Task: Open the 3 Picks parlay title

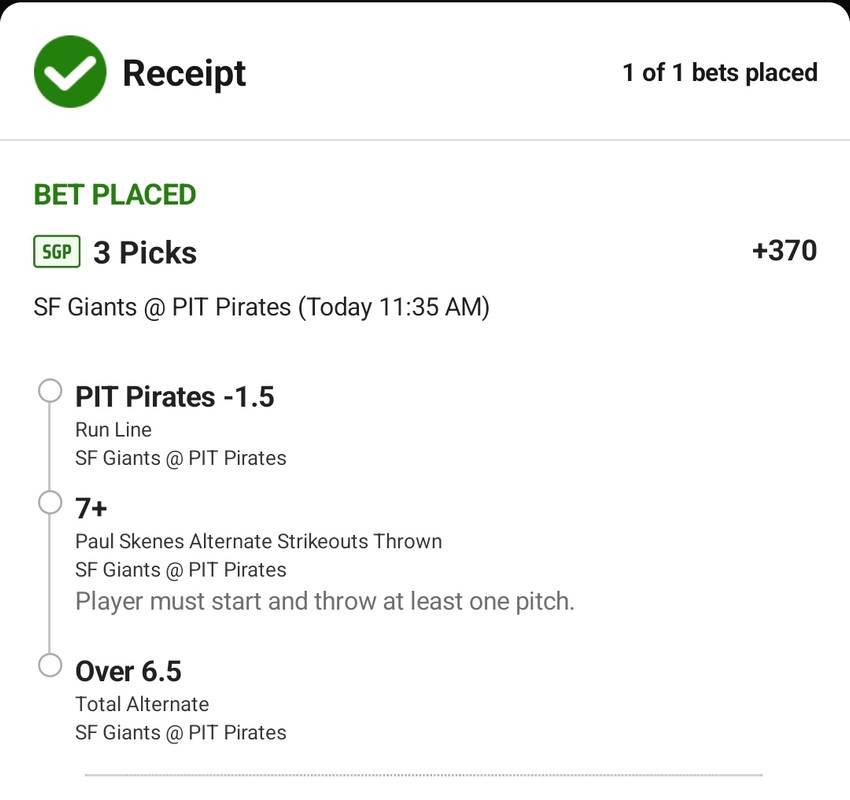Action: (x=145, y=253)
